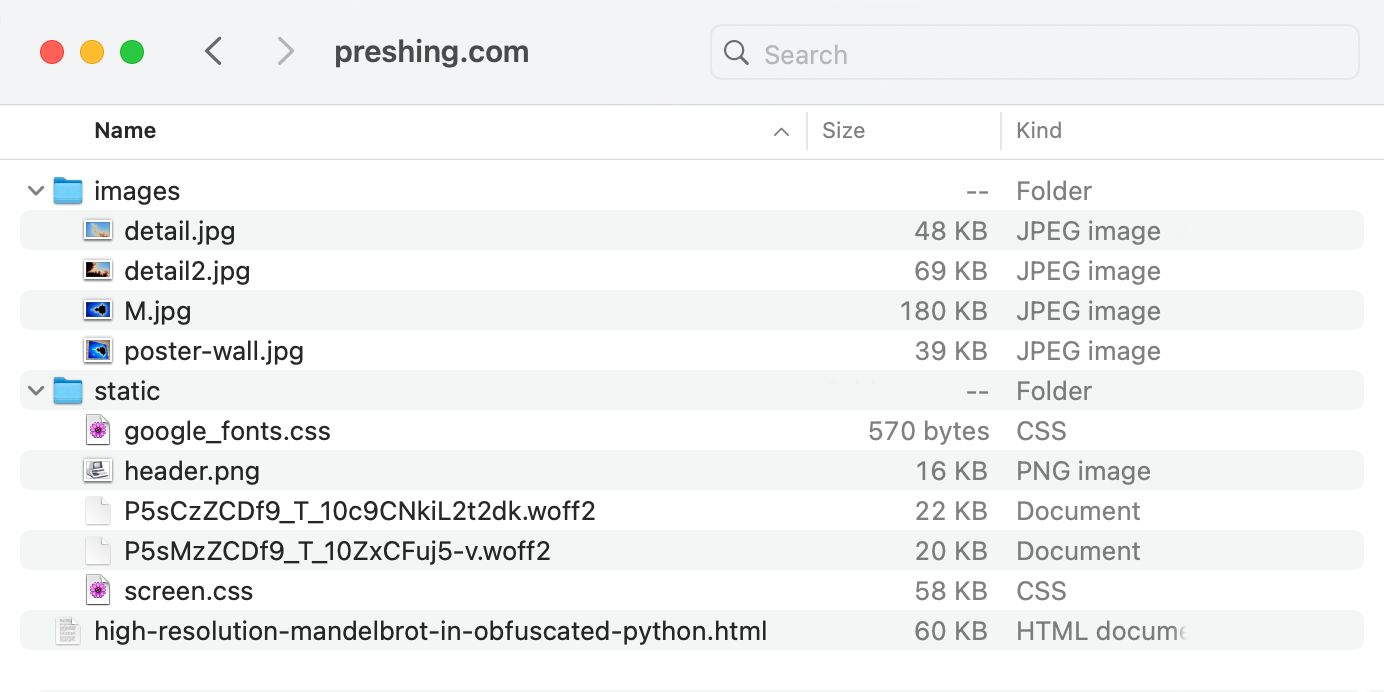Viewport: 1384px width, 692px height.
Task: Sort files by Kind column header
Action: click(x=1039, y=131)
